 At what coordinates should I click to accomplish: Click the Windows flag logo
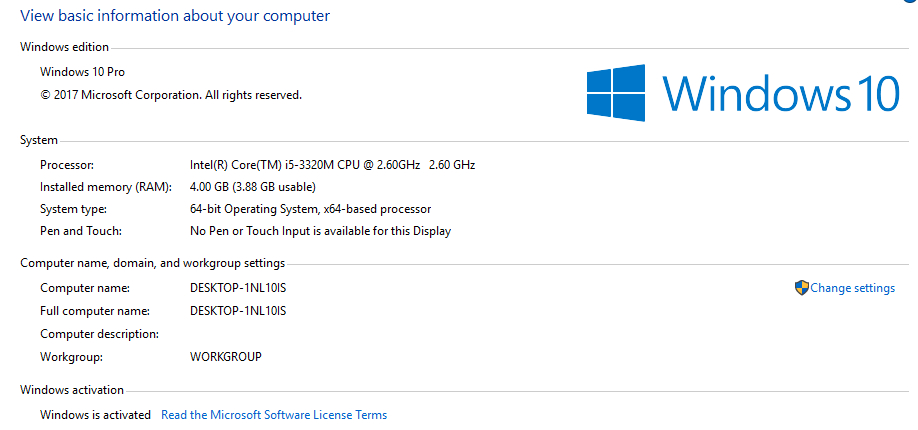[x=616, y=93]
